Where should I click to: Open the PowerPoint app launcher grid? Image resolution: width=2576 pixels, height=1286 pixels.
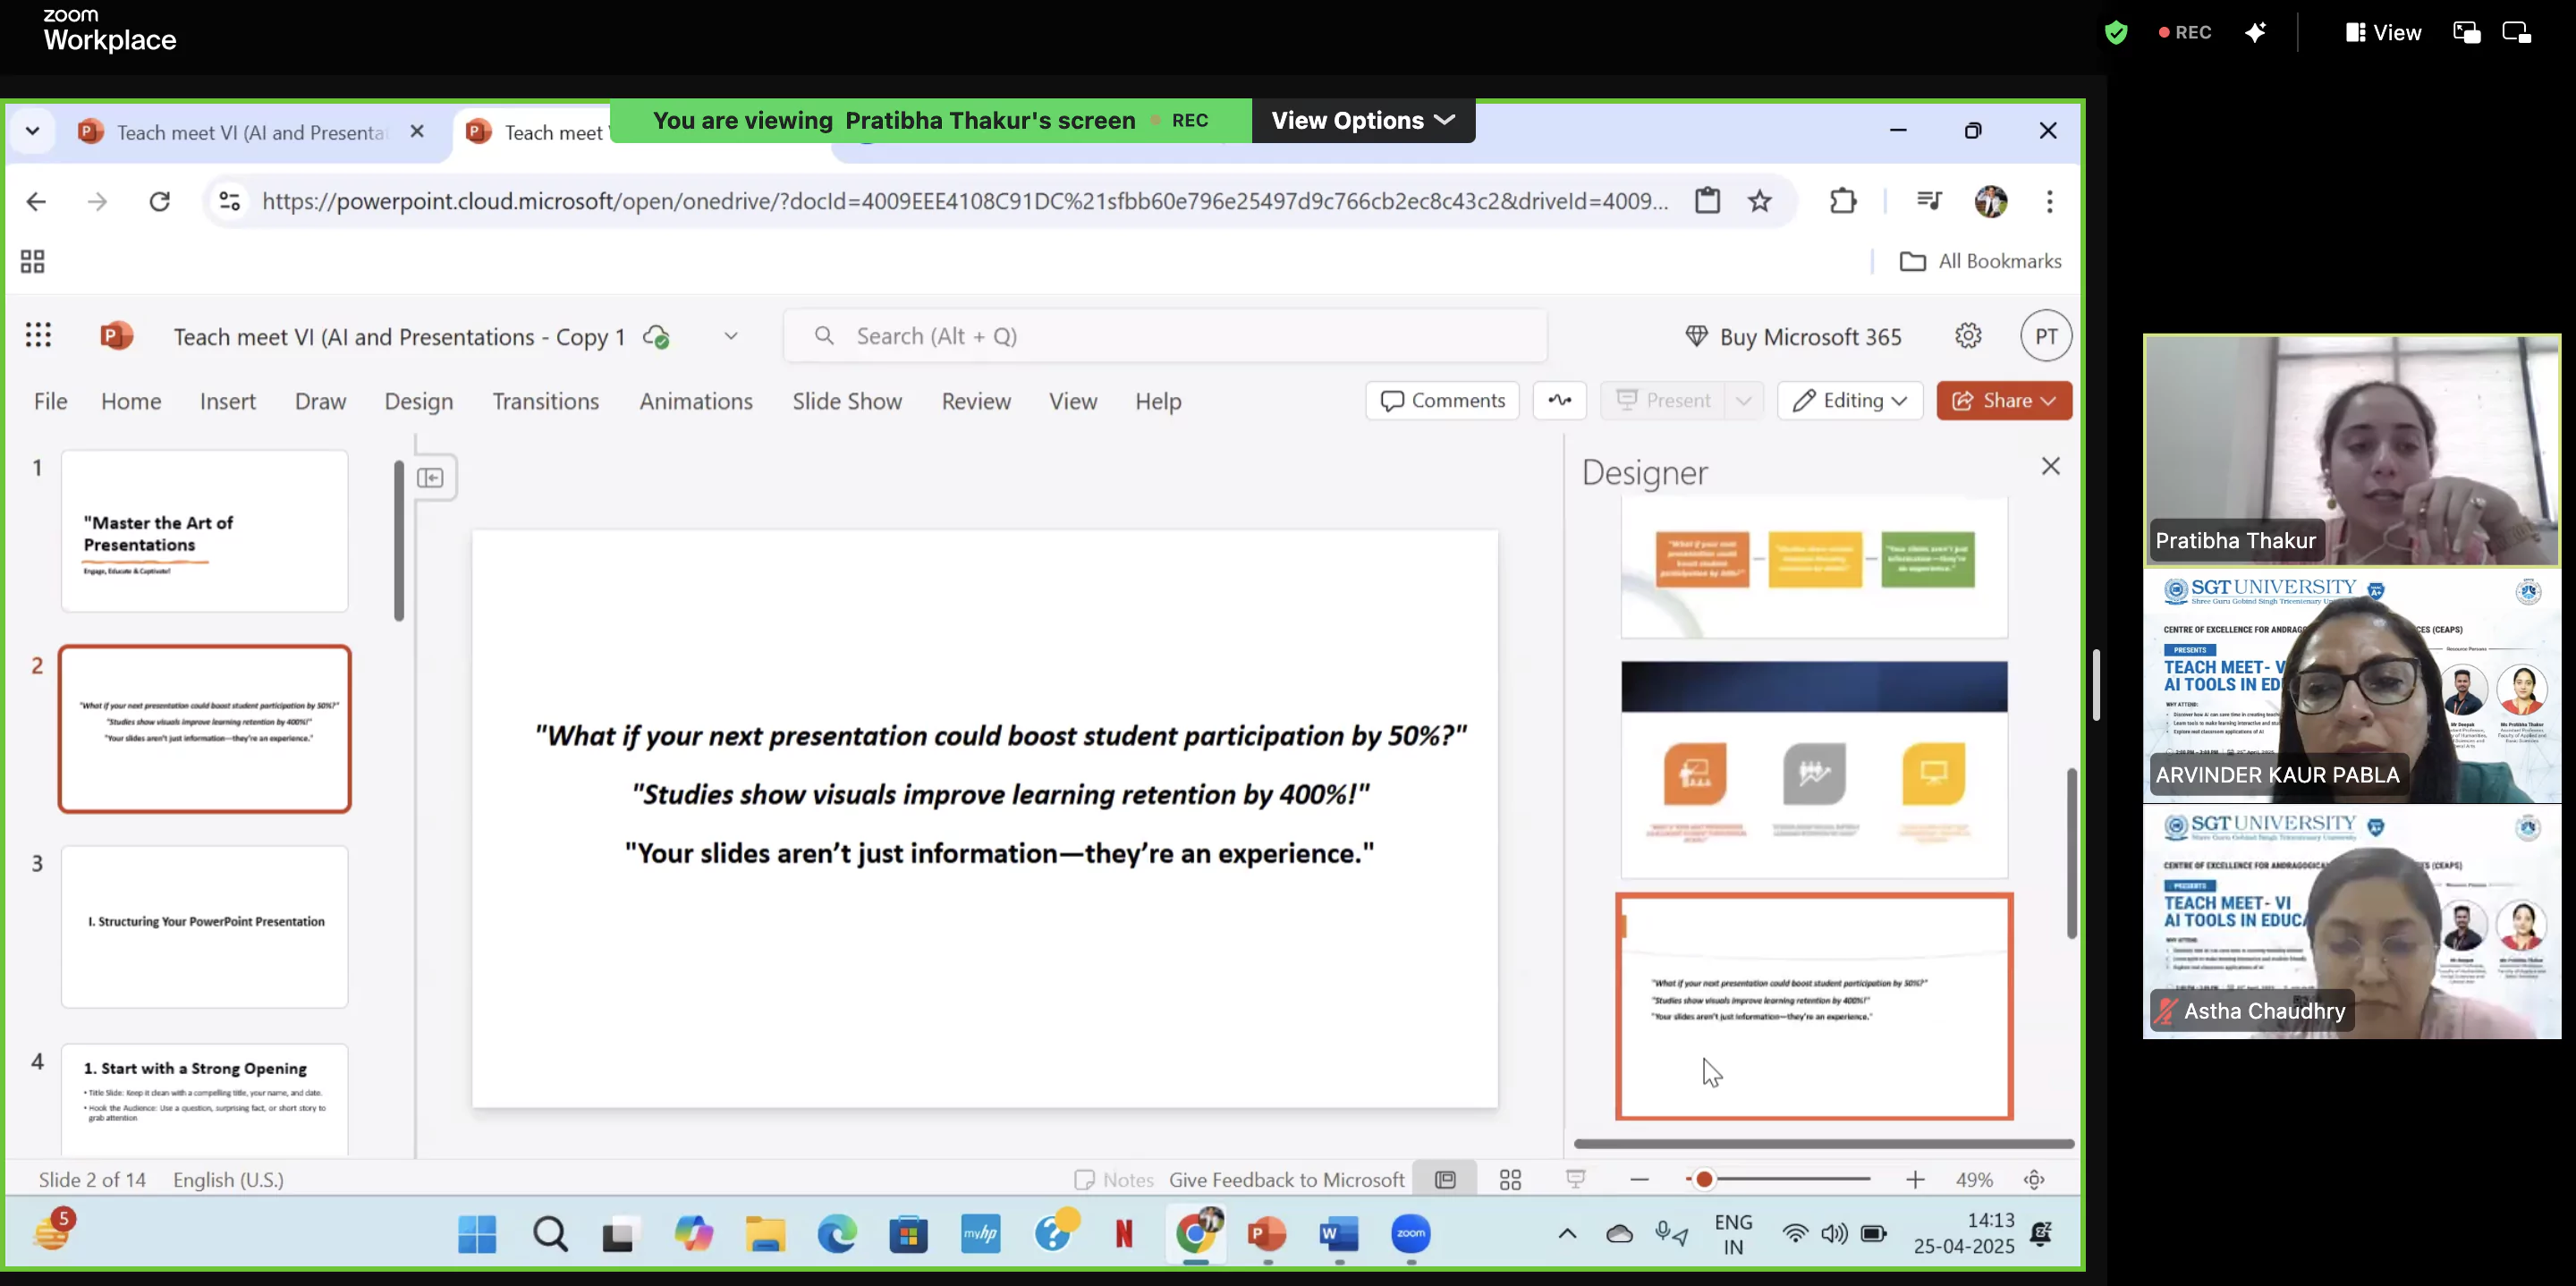[x=38, y=336]
